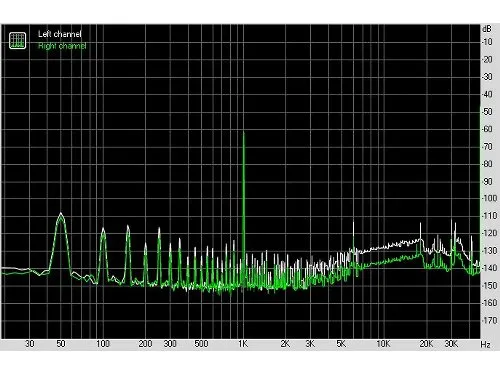The image size is (500, 375).
Task: Click the spectrum graph icon in the corner
Action: click(17, 41)
